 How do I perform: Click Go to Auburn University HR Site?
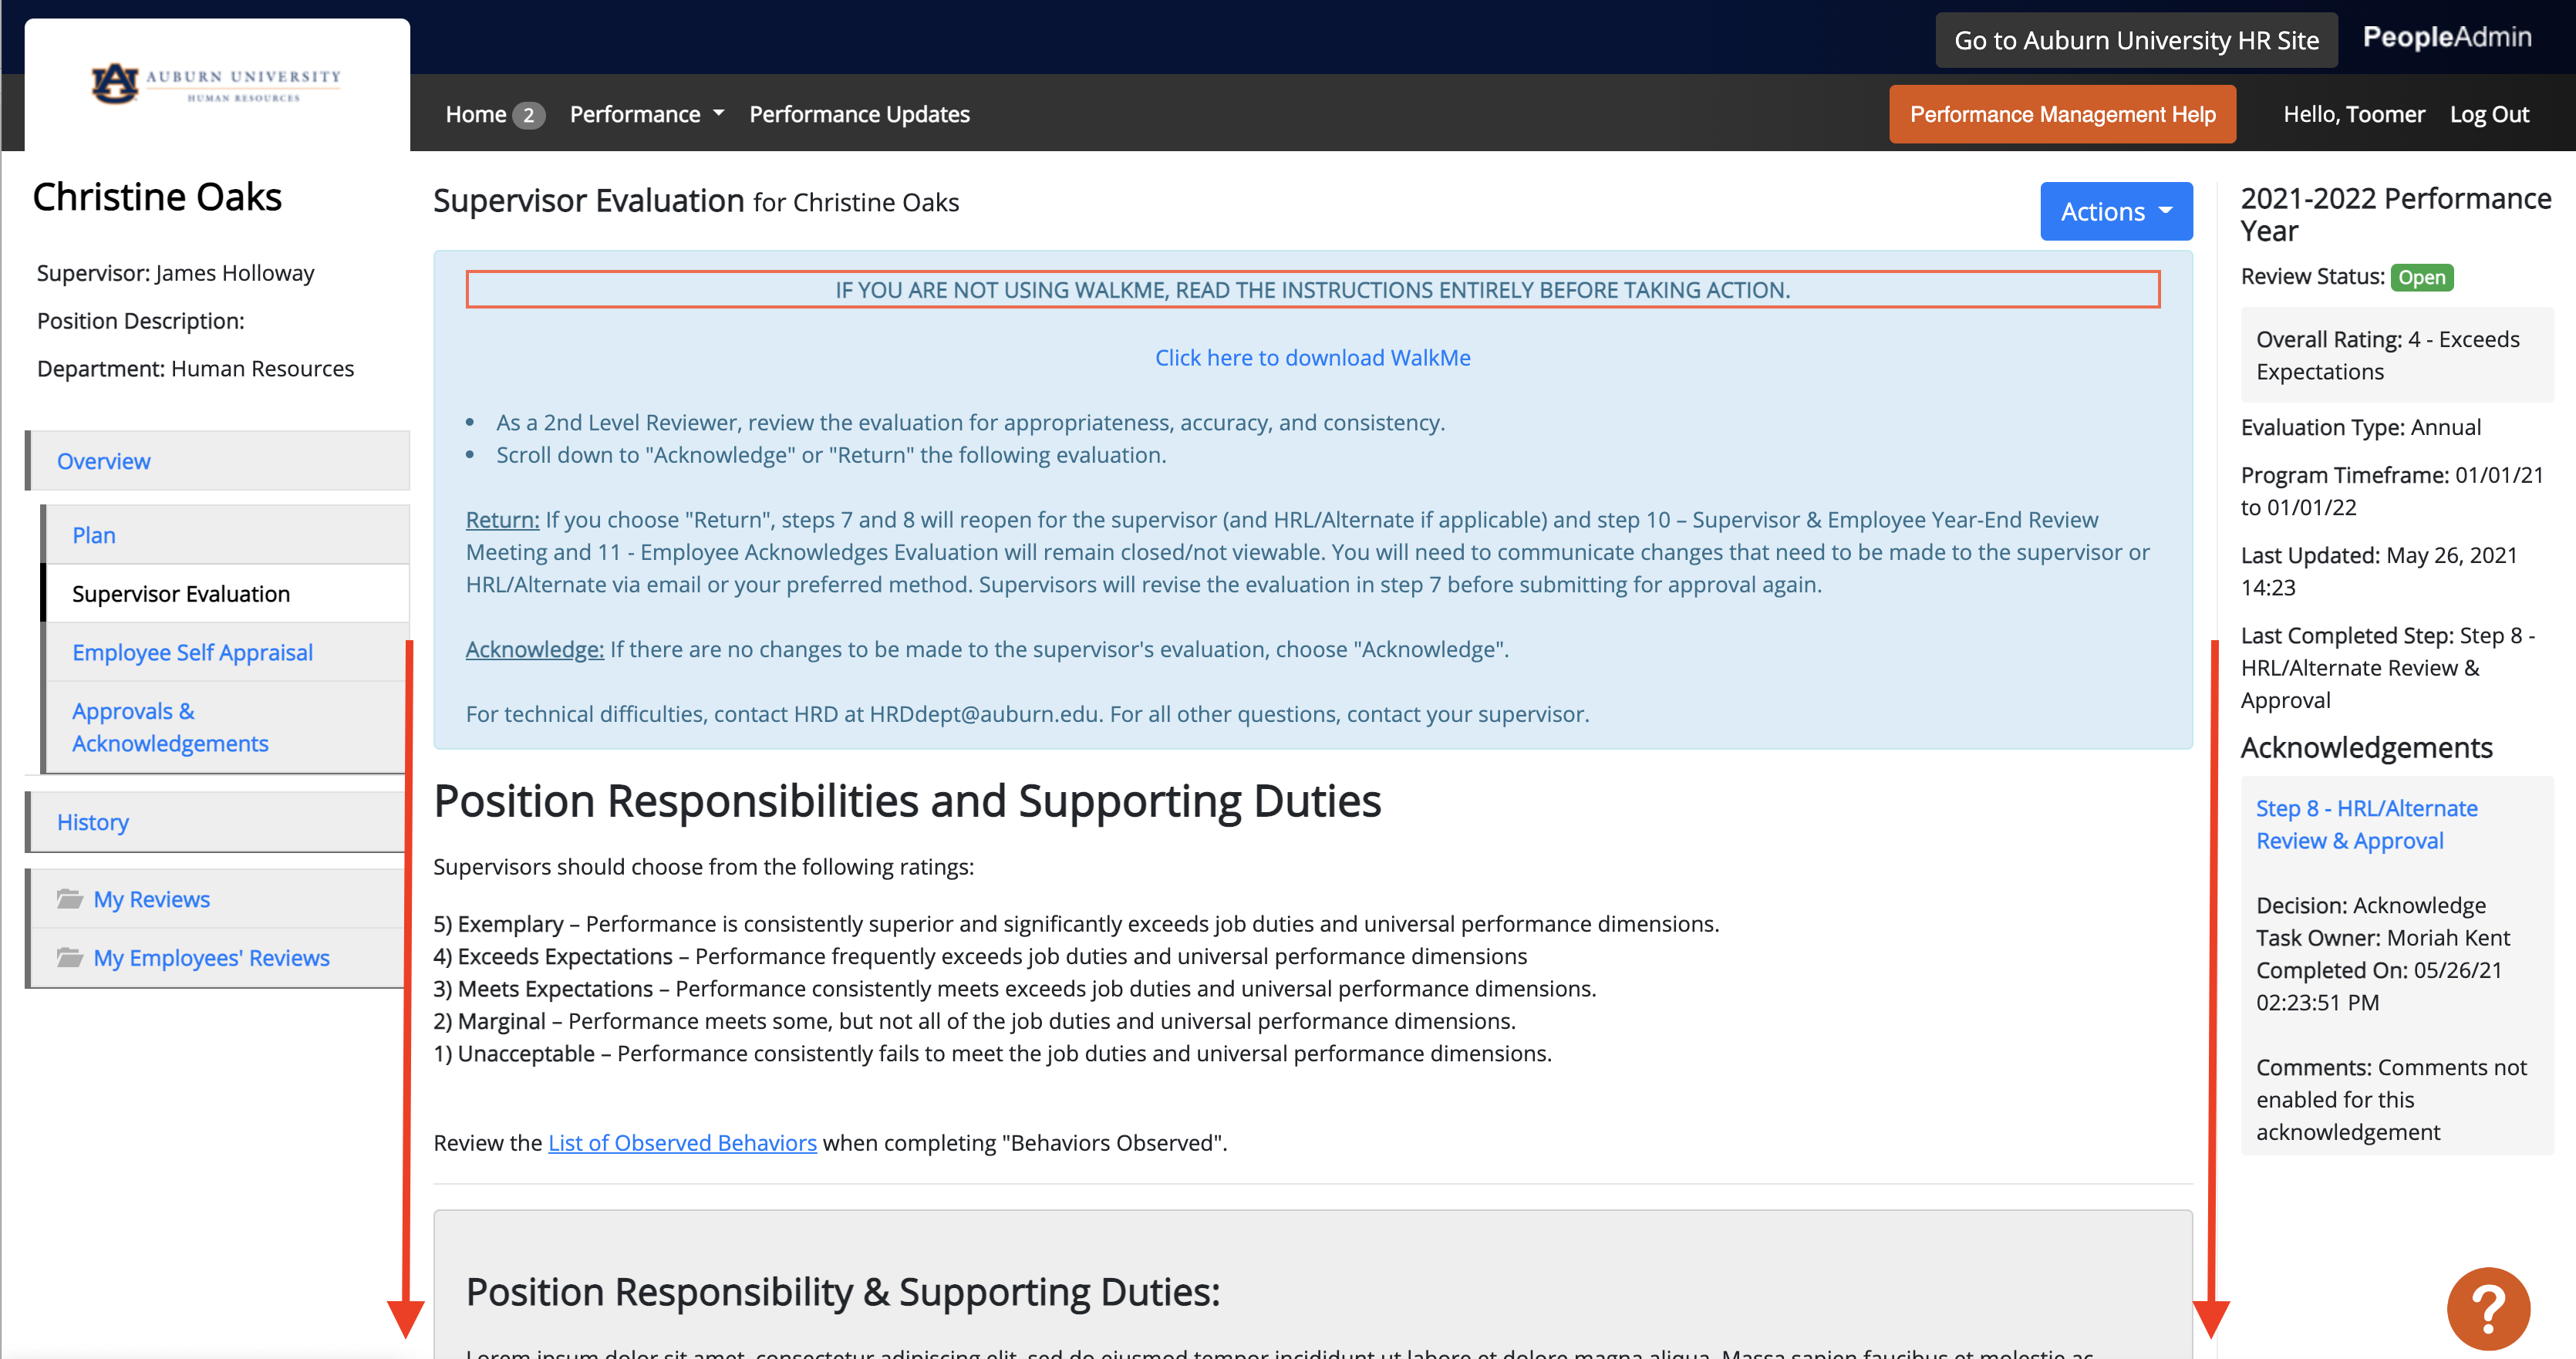pyautogui.click(x=2136, y=40)
